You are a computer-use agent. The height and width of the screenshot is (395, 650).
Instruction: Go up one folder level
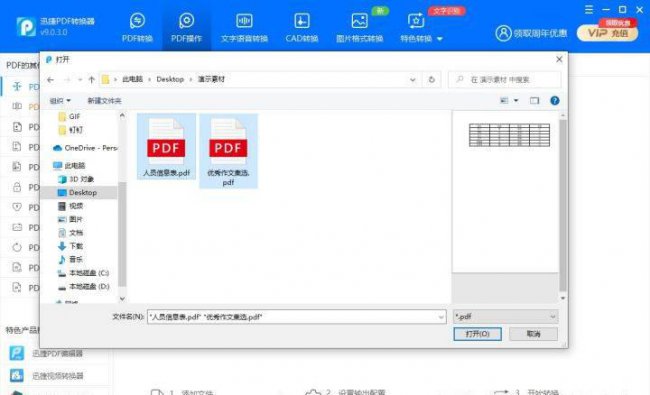pyautogui.click(x=92, y=80)
